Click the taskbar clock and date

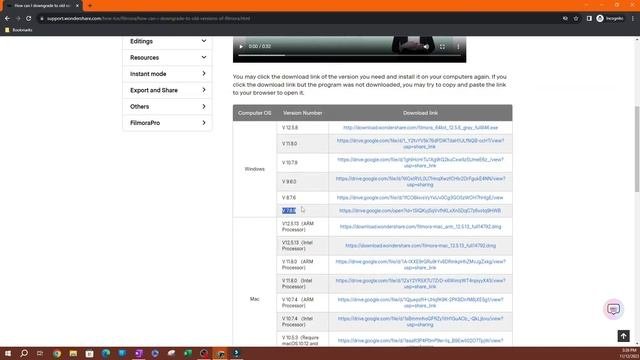pos(629,353)
